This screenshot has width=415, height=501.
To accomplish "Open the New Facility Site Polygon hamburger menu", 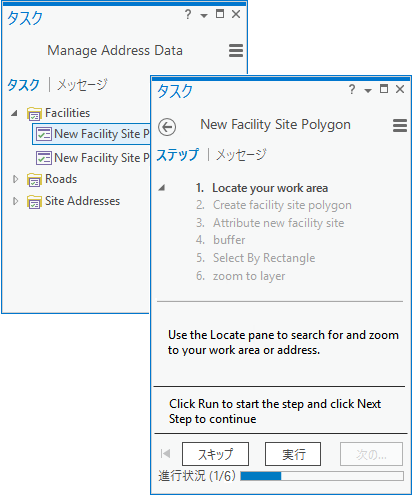I will 400,126.
